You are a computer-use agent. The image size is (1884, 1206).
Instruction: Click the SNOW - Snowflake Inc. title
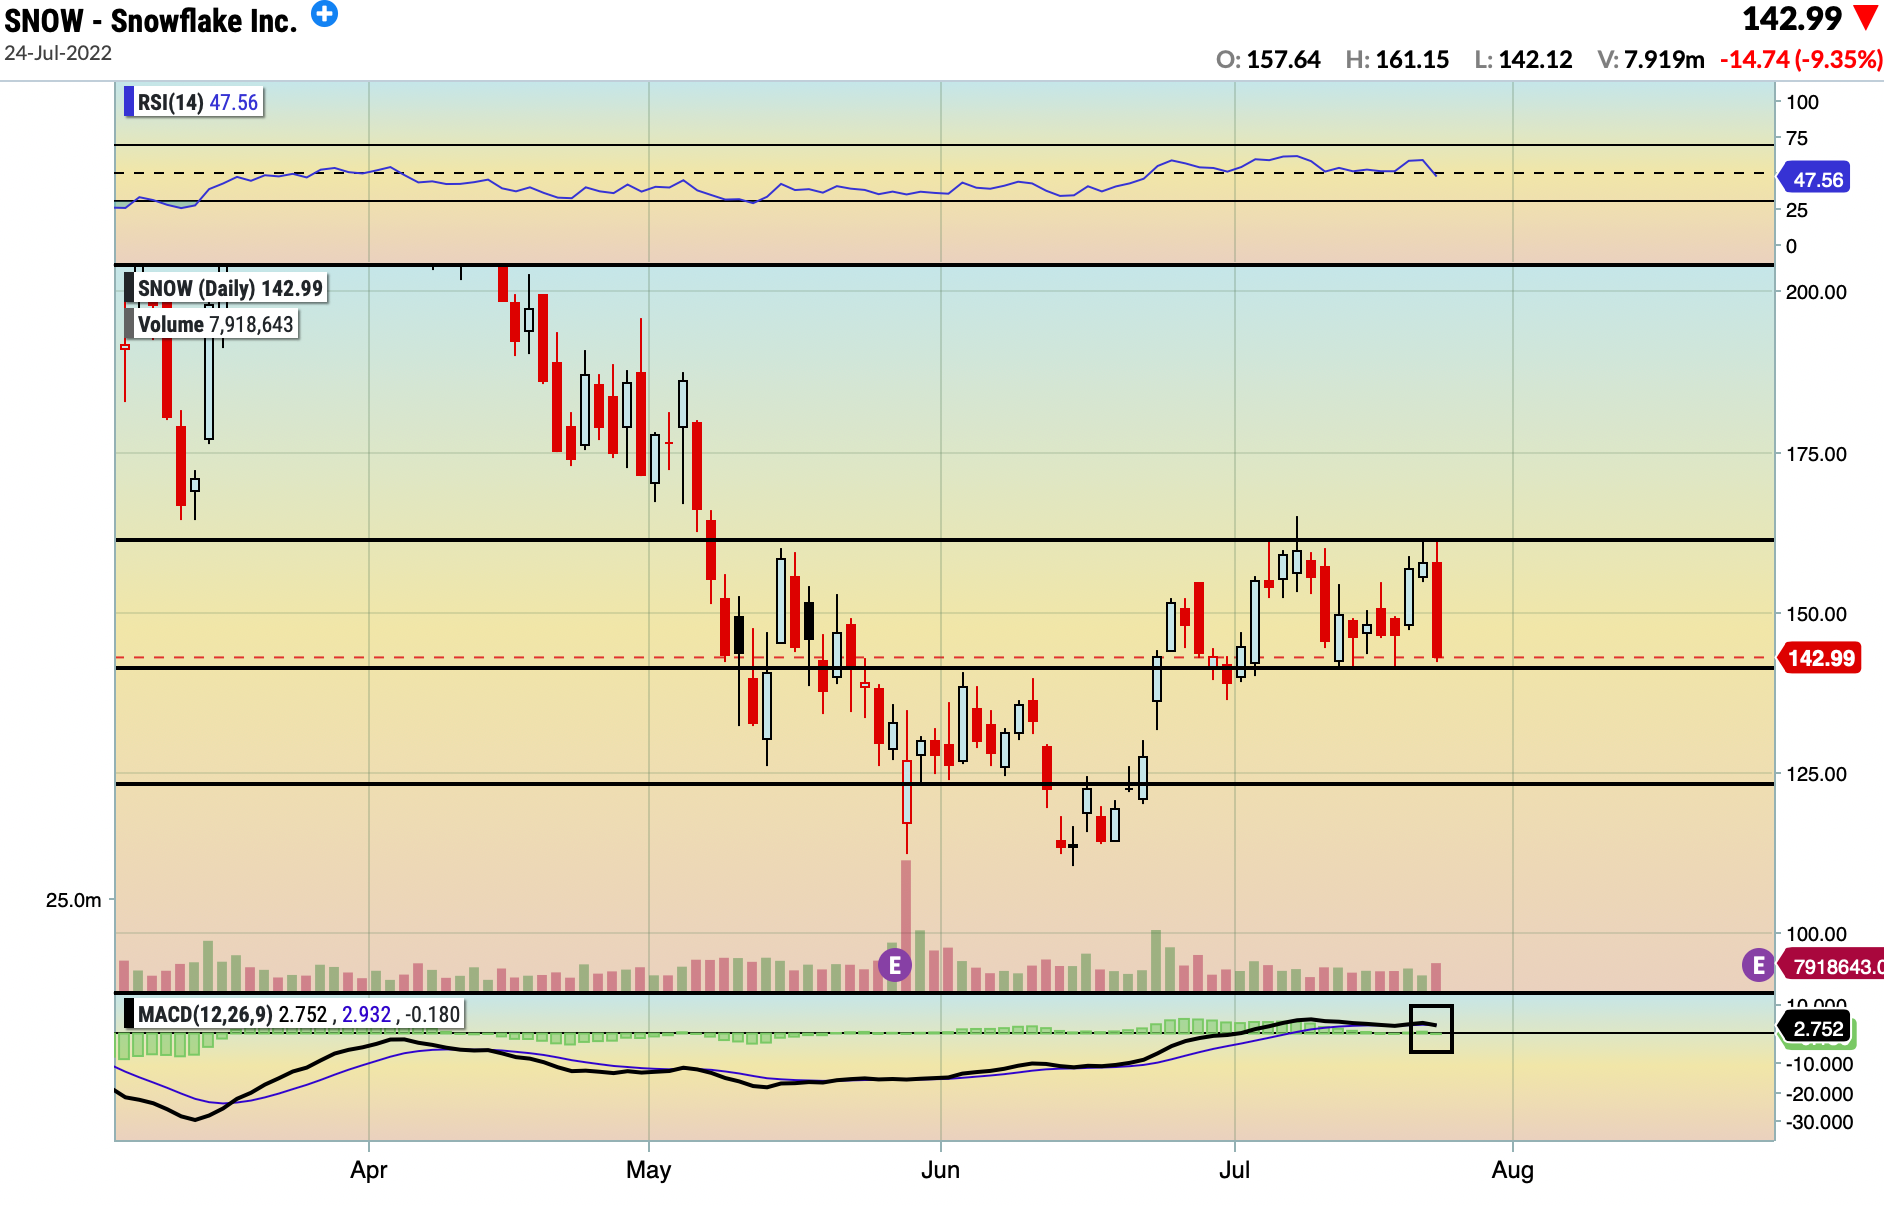click(151, 20)
